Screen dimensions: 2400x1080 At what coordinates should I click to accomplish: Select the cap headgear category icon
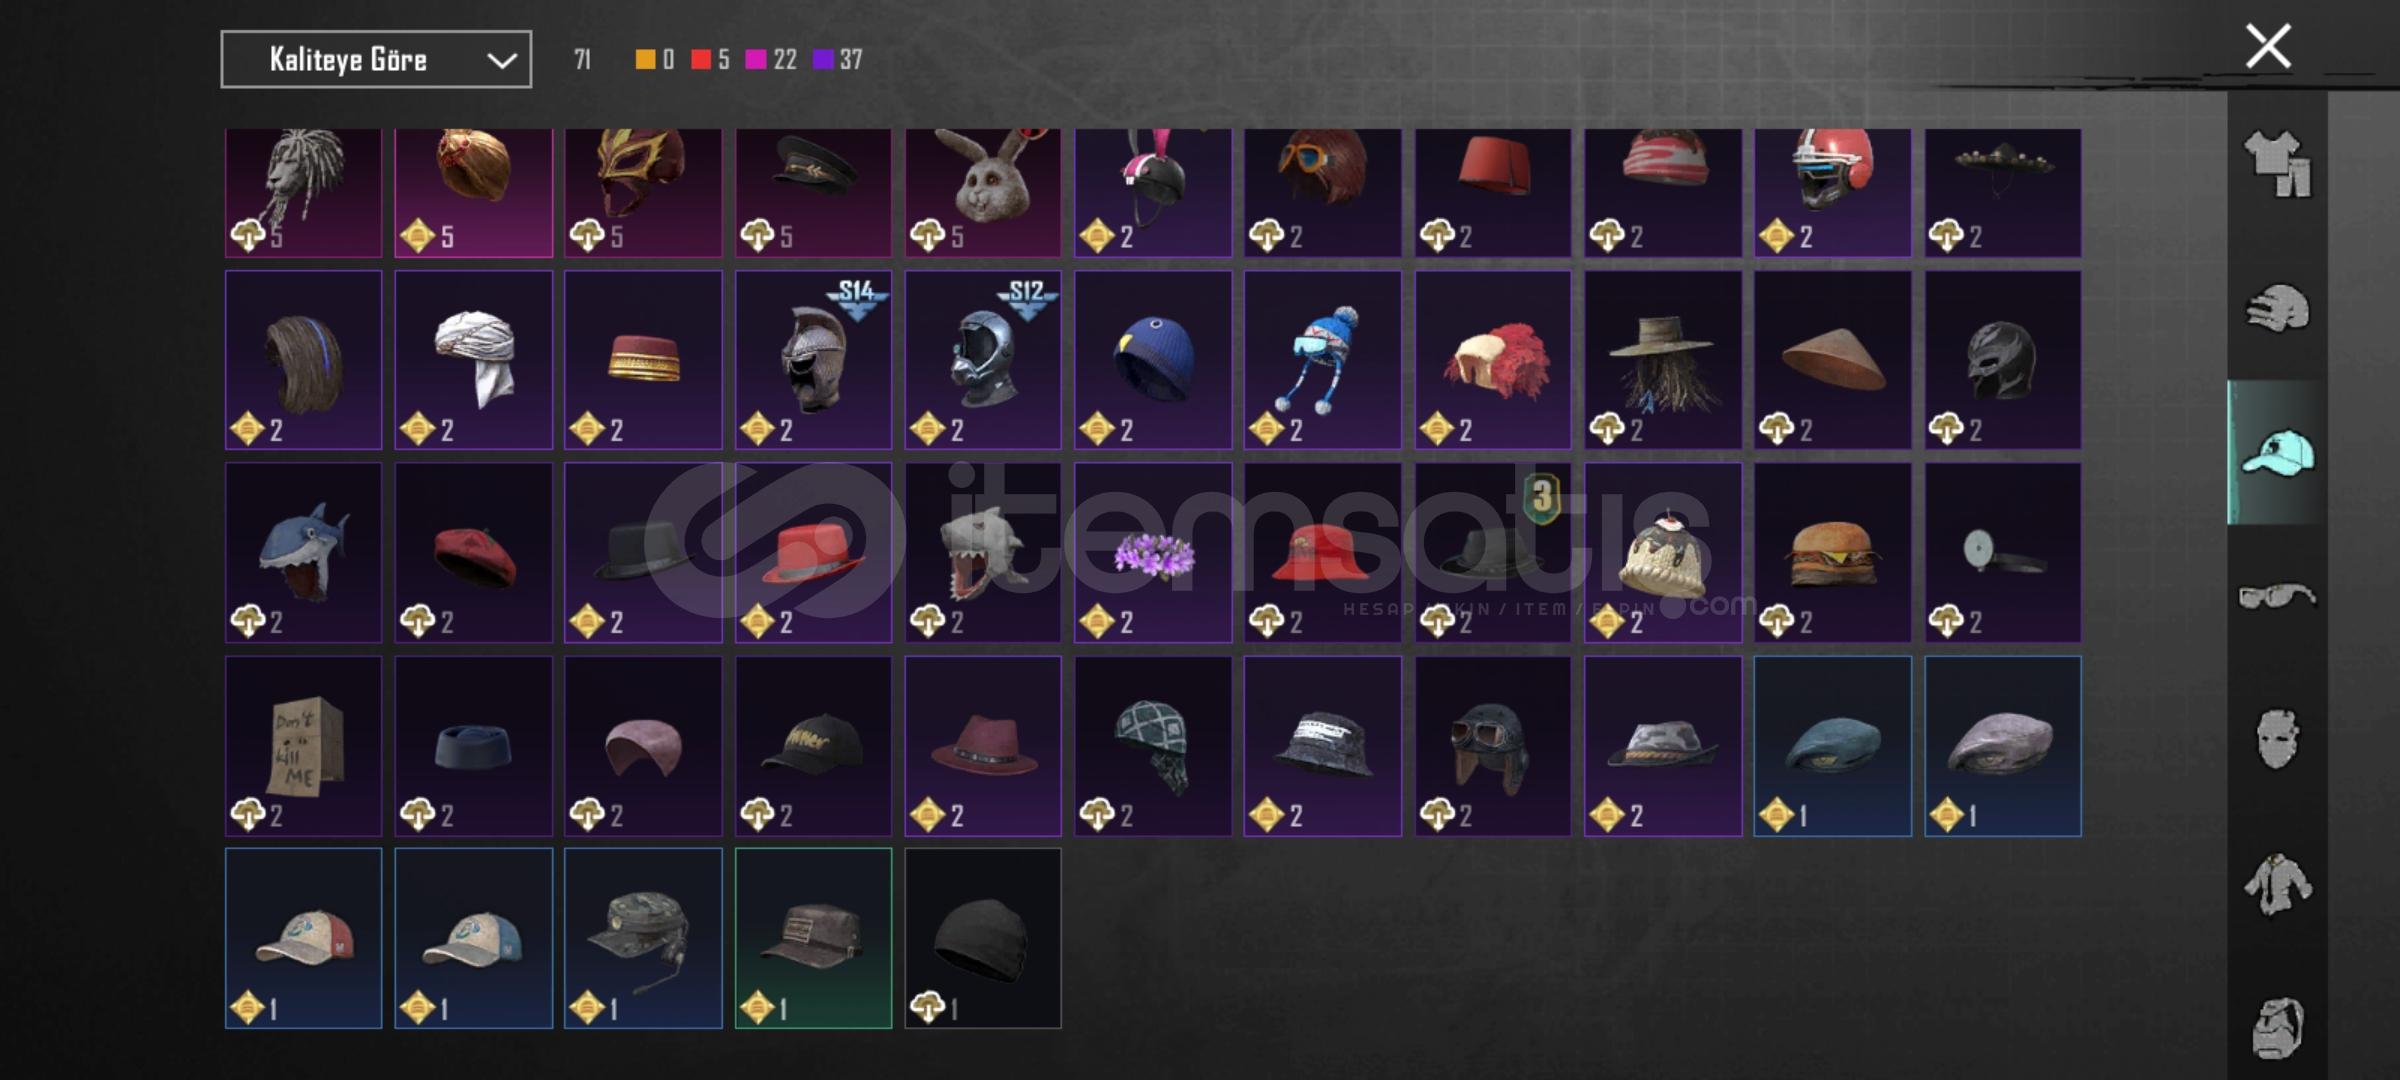[x=2278, y=452]
